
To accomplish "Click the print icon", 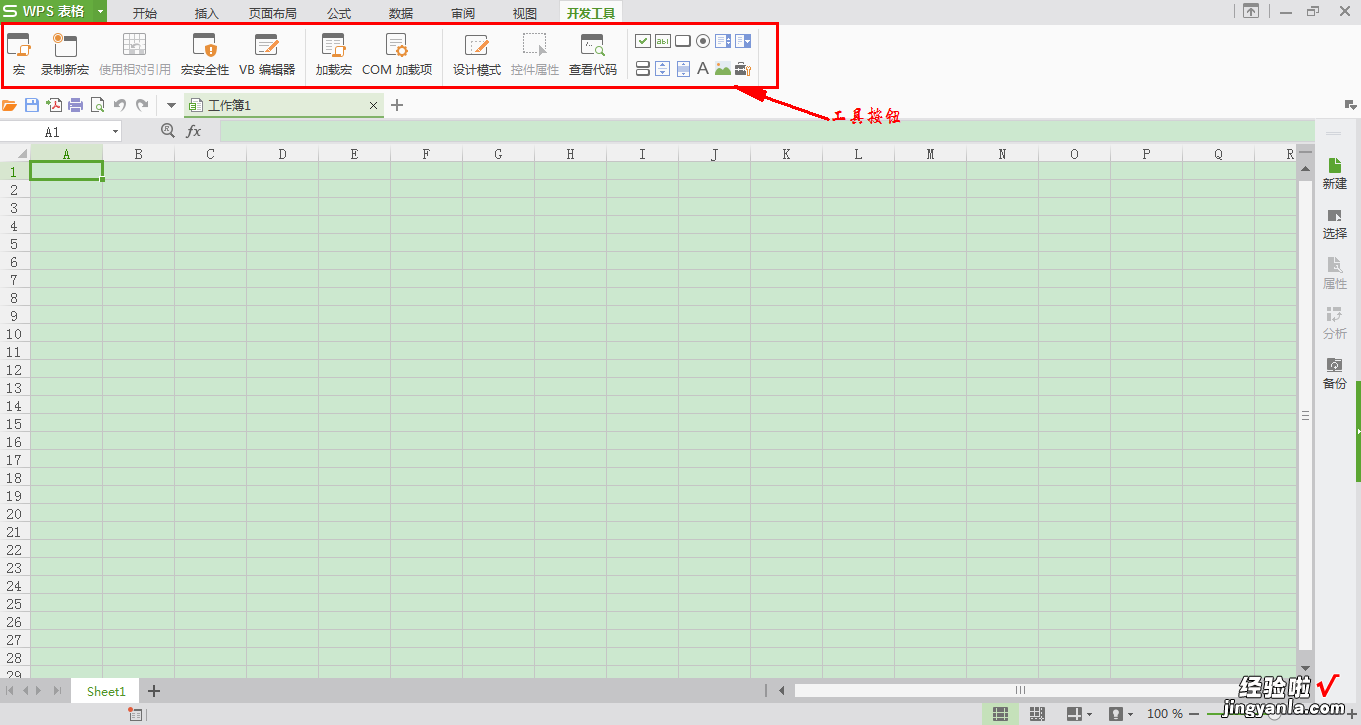I will (76, 105).
